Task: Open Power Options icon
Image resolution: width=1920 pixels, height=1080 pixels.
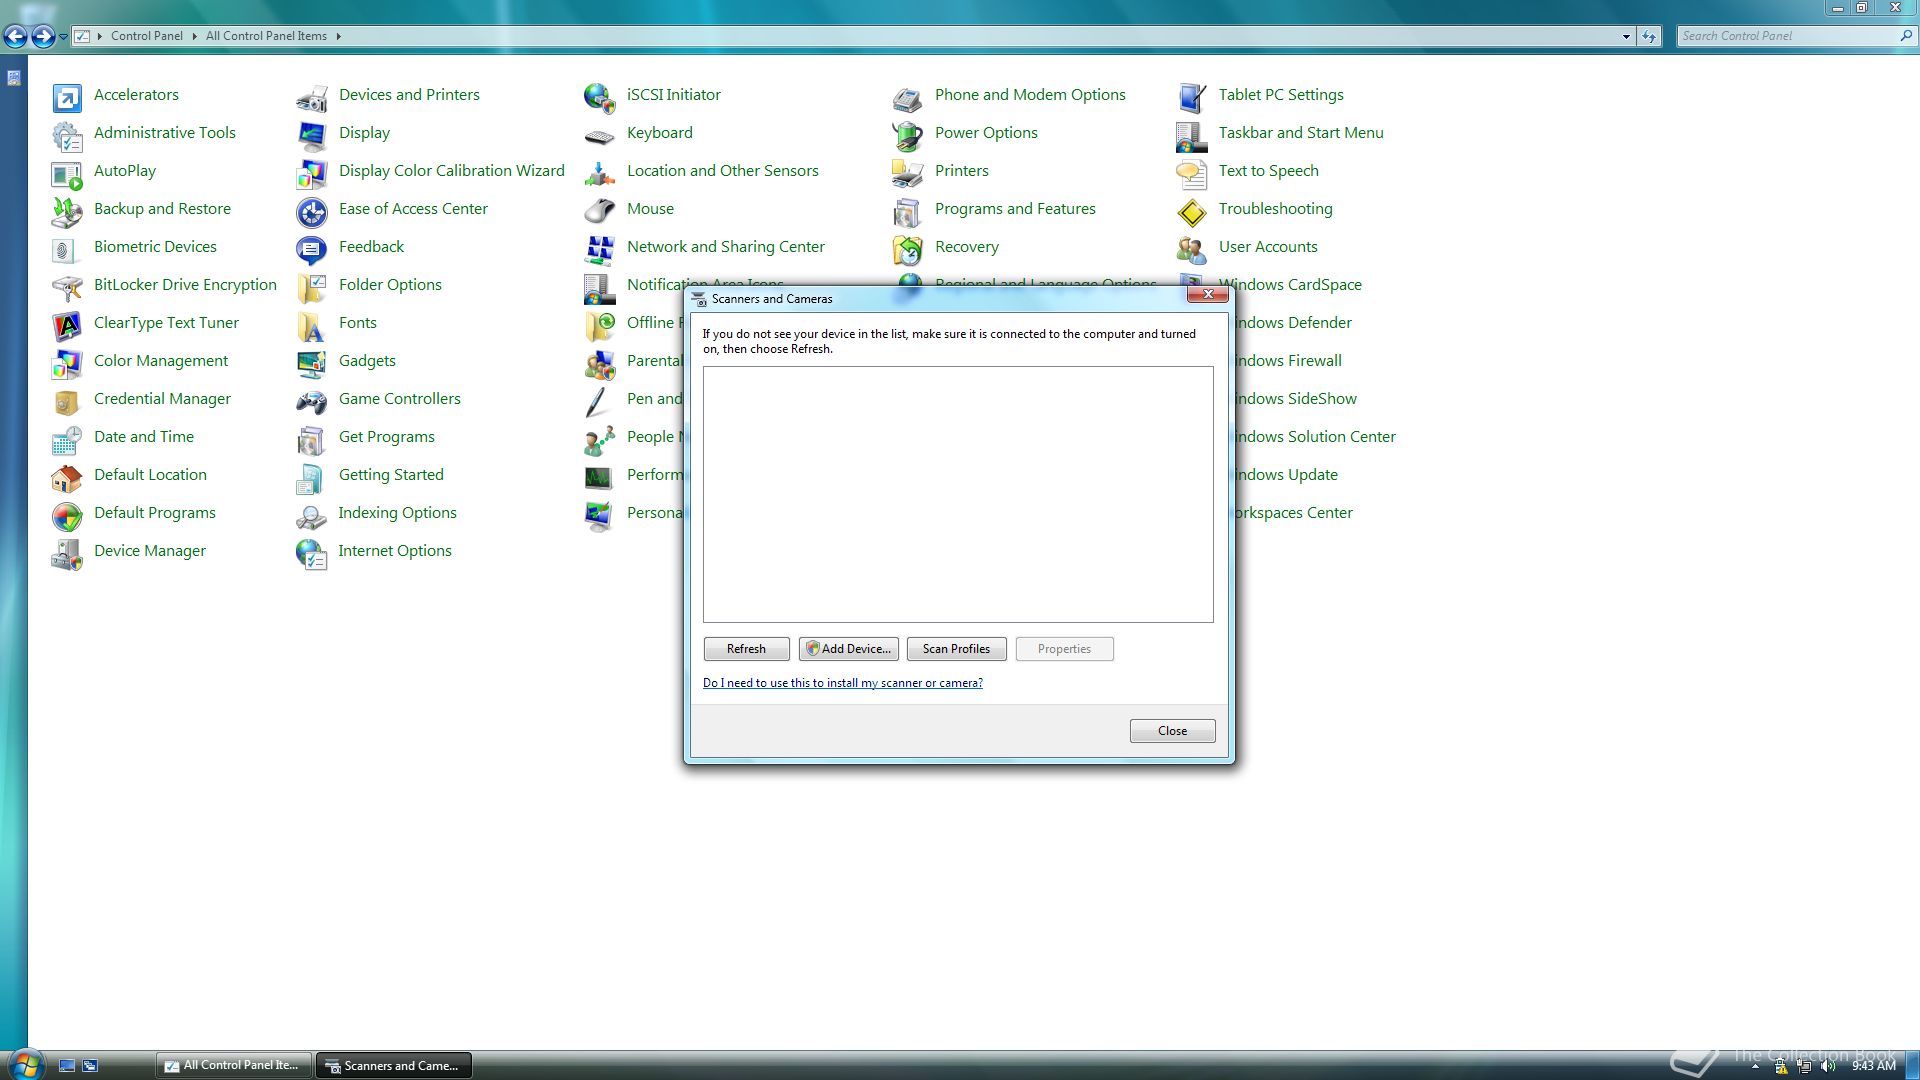Action: tap(908, 135)
